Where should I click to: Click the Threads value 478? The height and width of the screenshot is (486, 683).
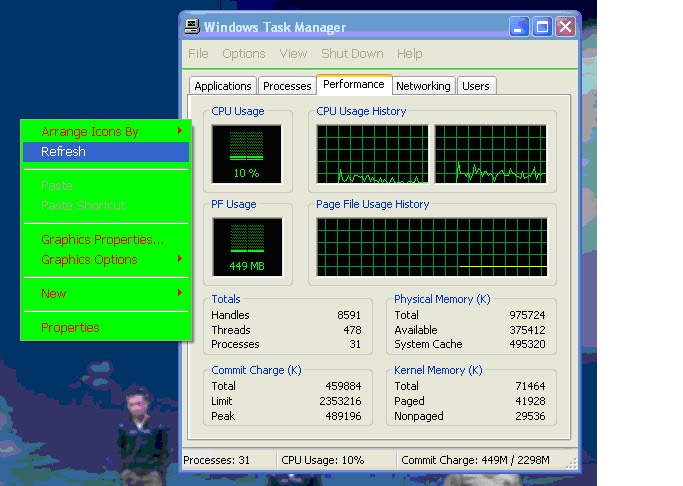pyautogui.click(x=352, y=330)
